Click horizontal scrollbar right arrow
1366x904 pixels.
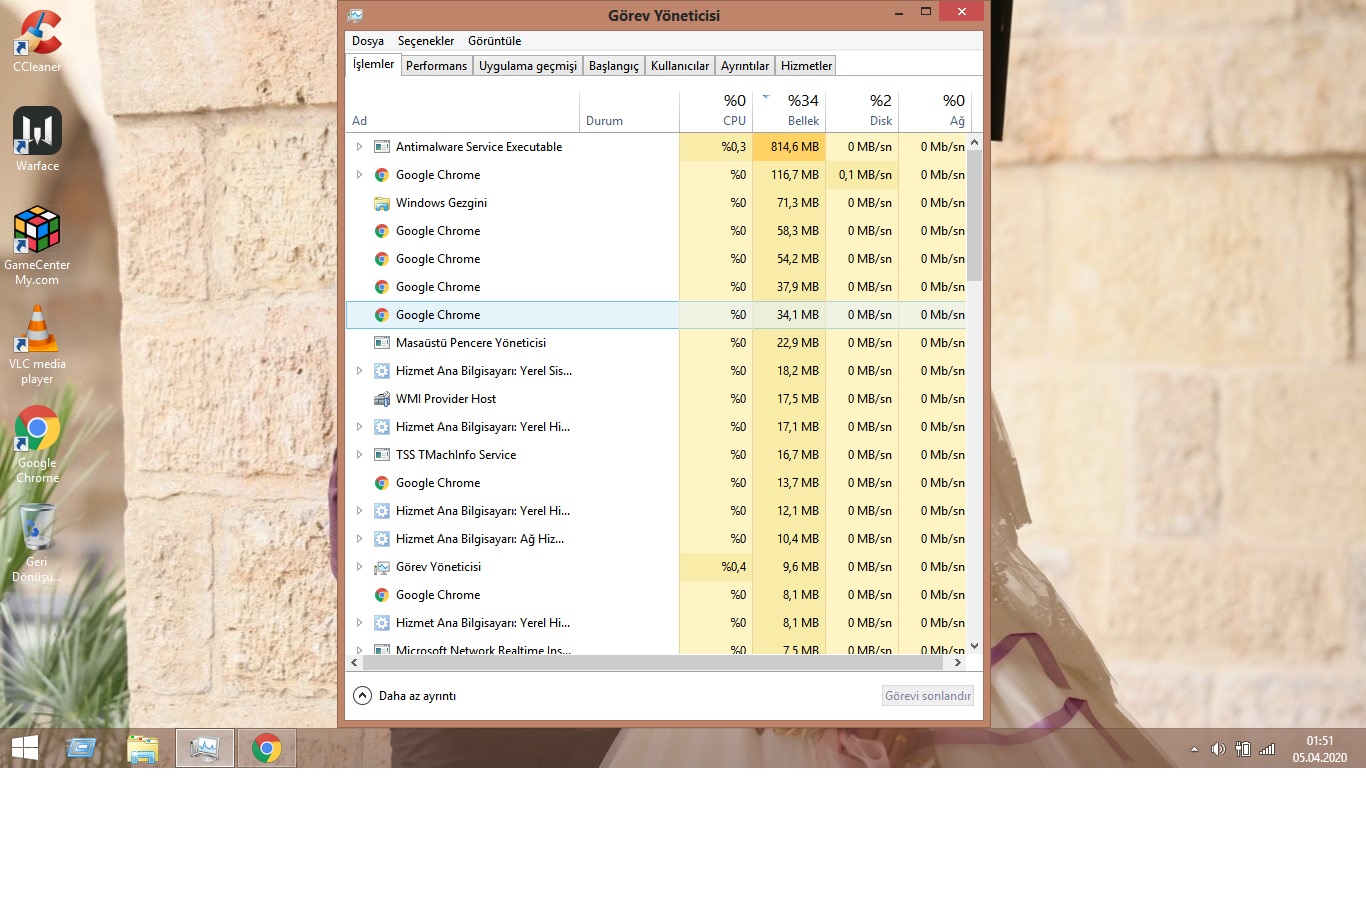point(958,662)
